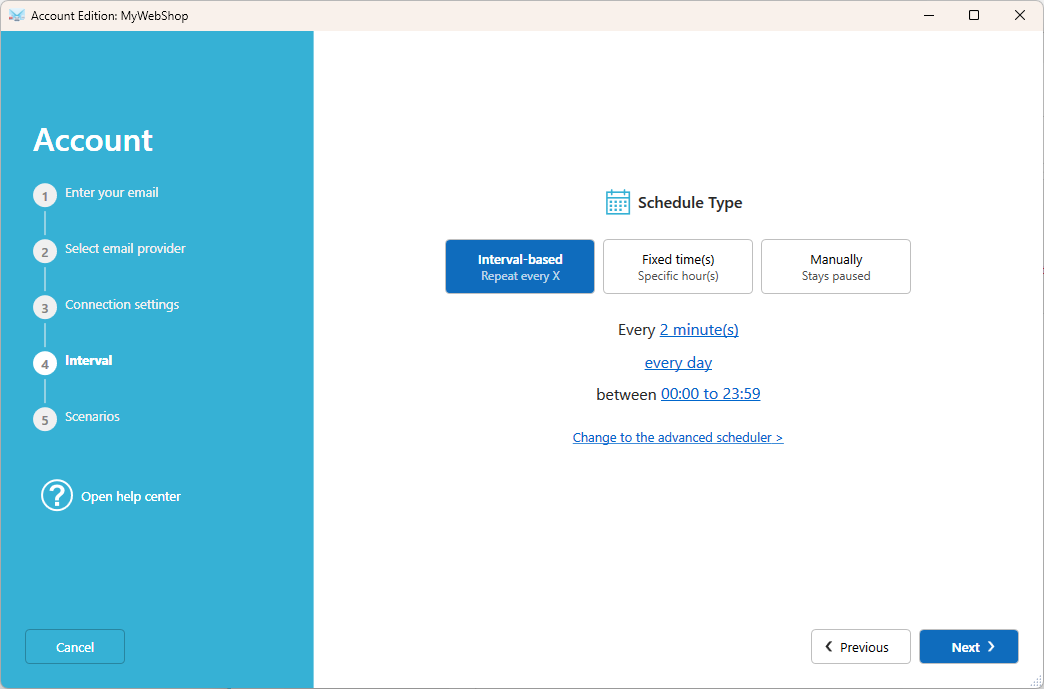Screen dimensions: 1044x689
Task: Click the Next button
Action: pos(969,646)
